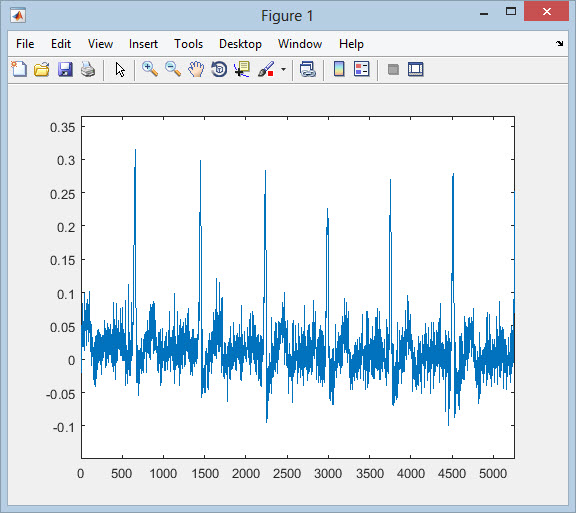Screen dimensions: 576x513
Task: Show Plot Tools and dock figure
Action: point(416,69)
